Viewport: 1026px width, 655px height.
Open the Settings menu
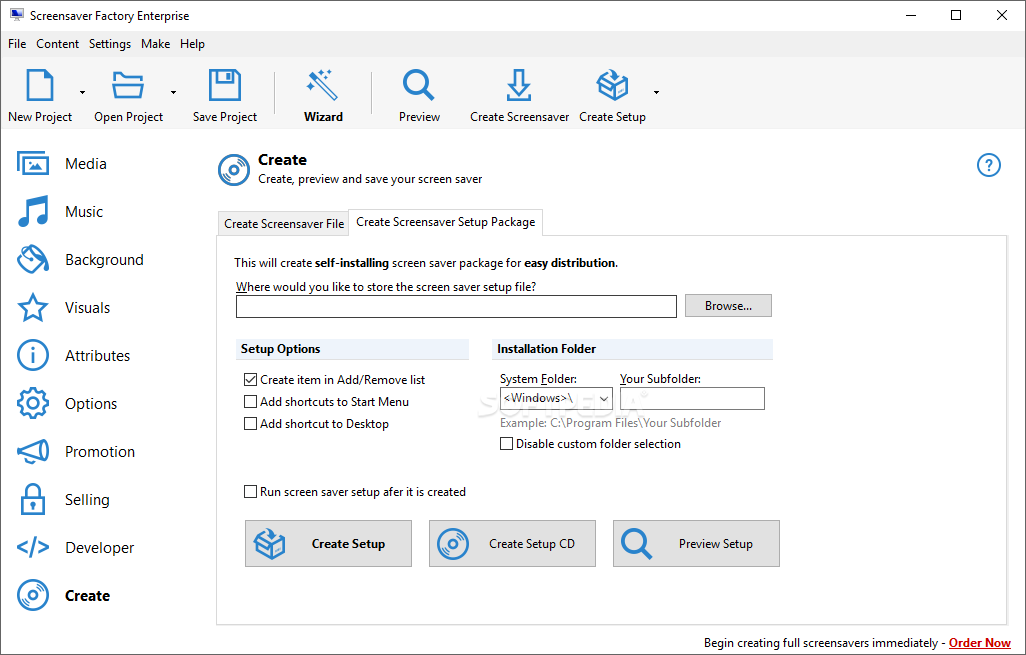pos(110,44)
